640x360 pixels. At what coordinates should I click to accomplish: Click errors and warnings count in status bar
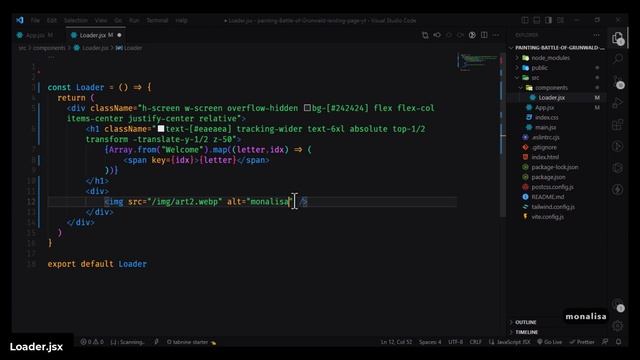click(x=92, y=342)
